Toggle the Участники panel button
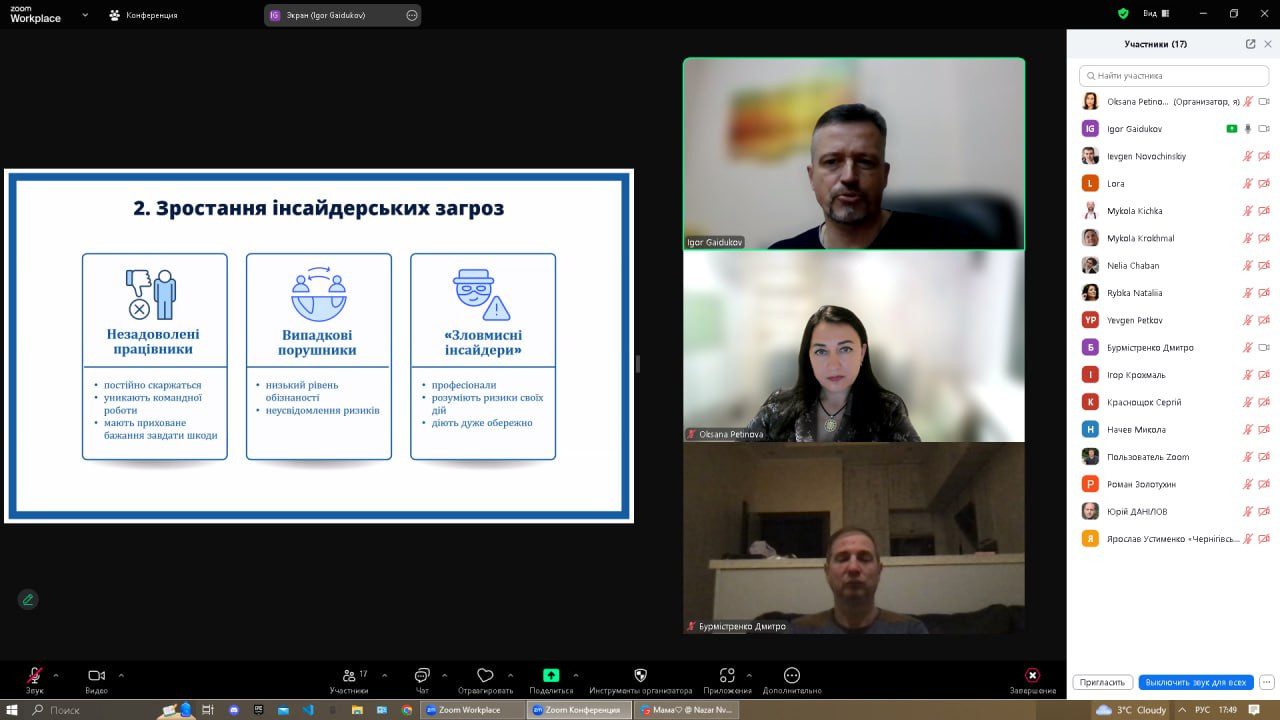The image size is (1280, 720). [349, 680]
